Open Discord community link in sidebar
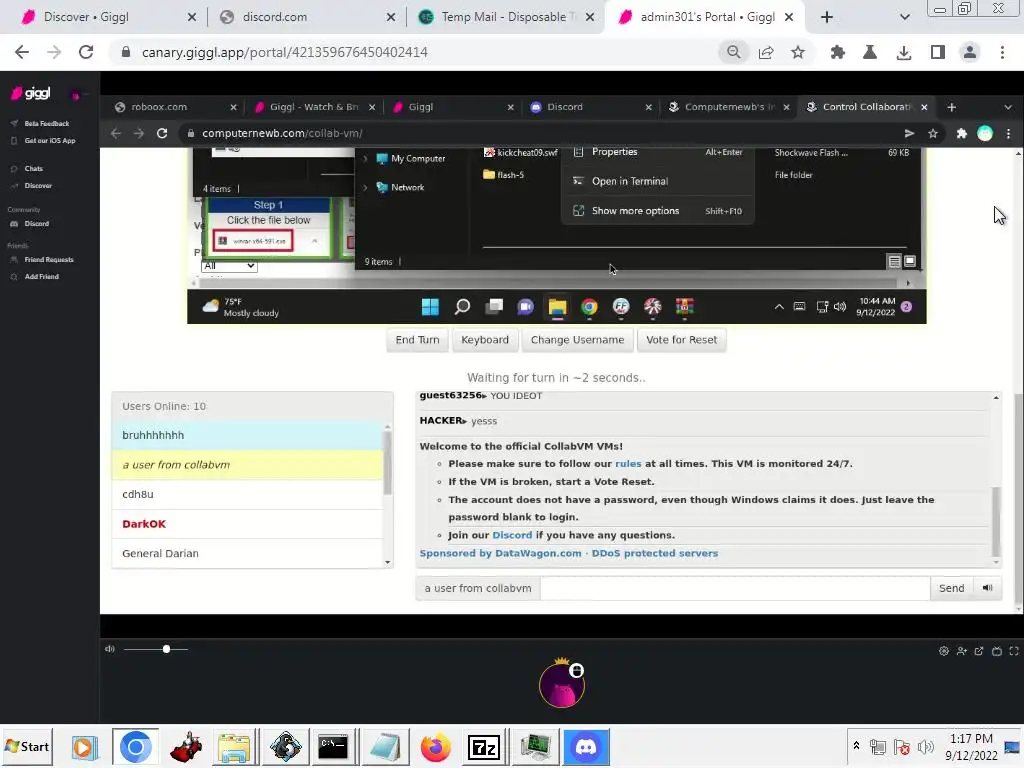The image size is (1024, 768). (37, 223)
